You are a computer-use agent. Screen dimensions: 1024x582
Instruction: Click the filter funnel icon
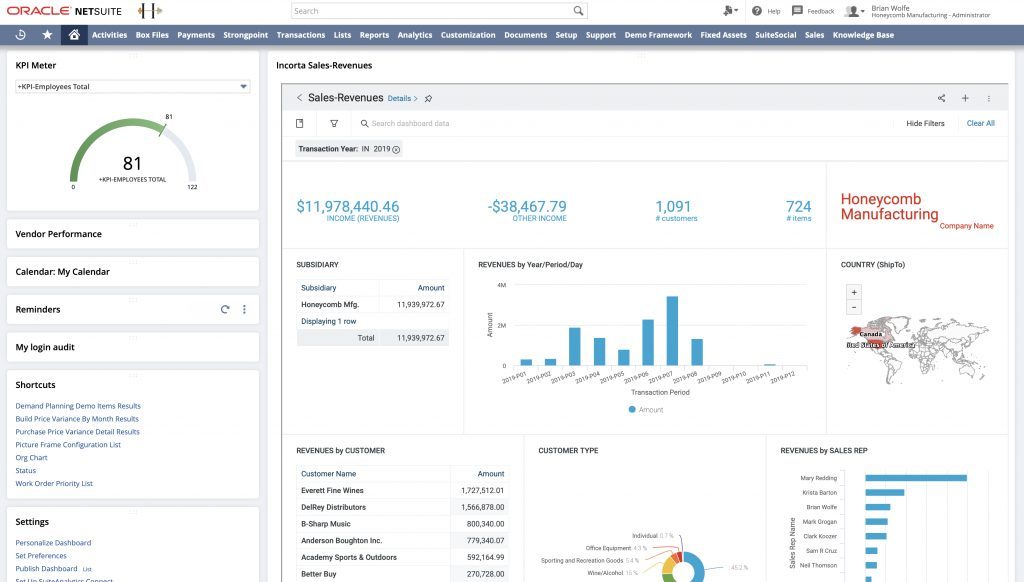tap(334, 123)
